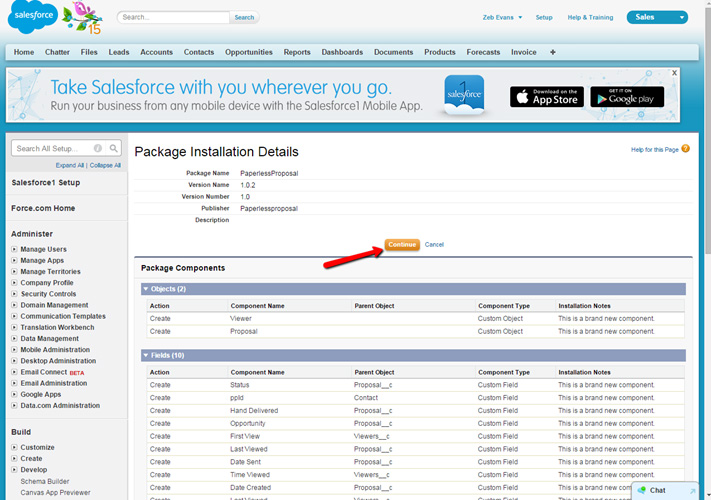
Task: Expand the Manage Apps node
Action: pos(14,261)
